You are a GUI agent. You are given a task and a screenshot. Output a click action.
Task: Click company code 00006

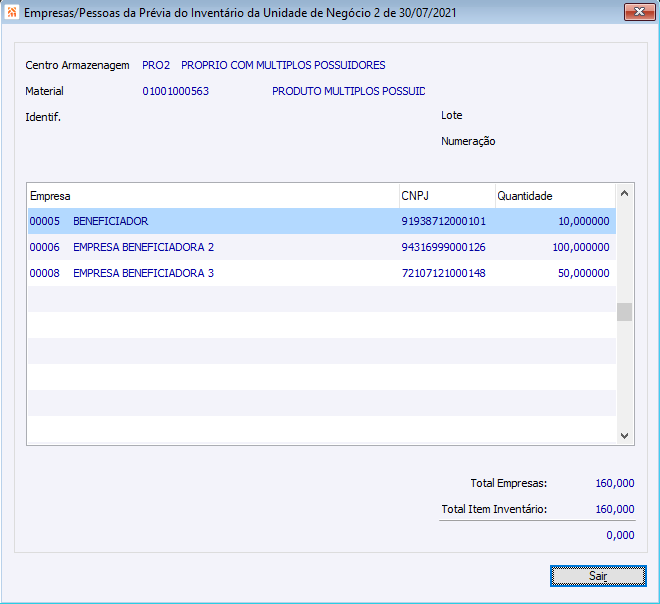coord(45,247)
